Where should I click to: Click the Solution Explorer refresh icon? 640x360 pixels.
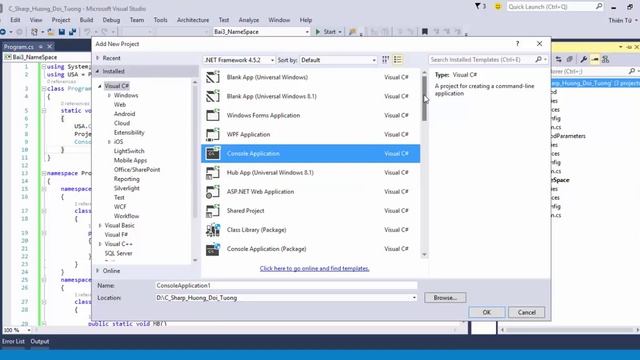558,60
